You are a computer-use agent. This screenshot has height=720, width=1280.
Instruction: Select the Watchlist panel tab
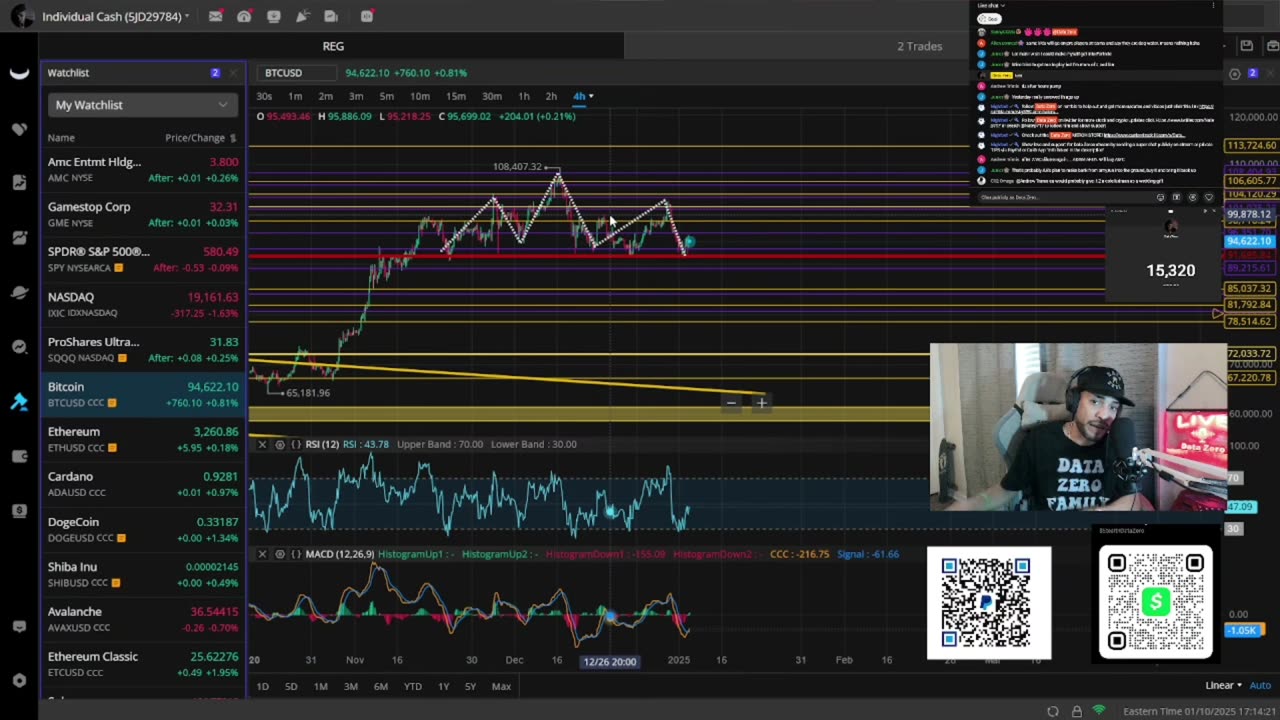[68, 73]
